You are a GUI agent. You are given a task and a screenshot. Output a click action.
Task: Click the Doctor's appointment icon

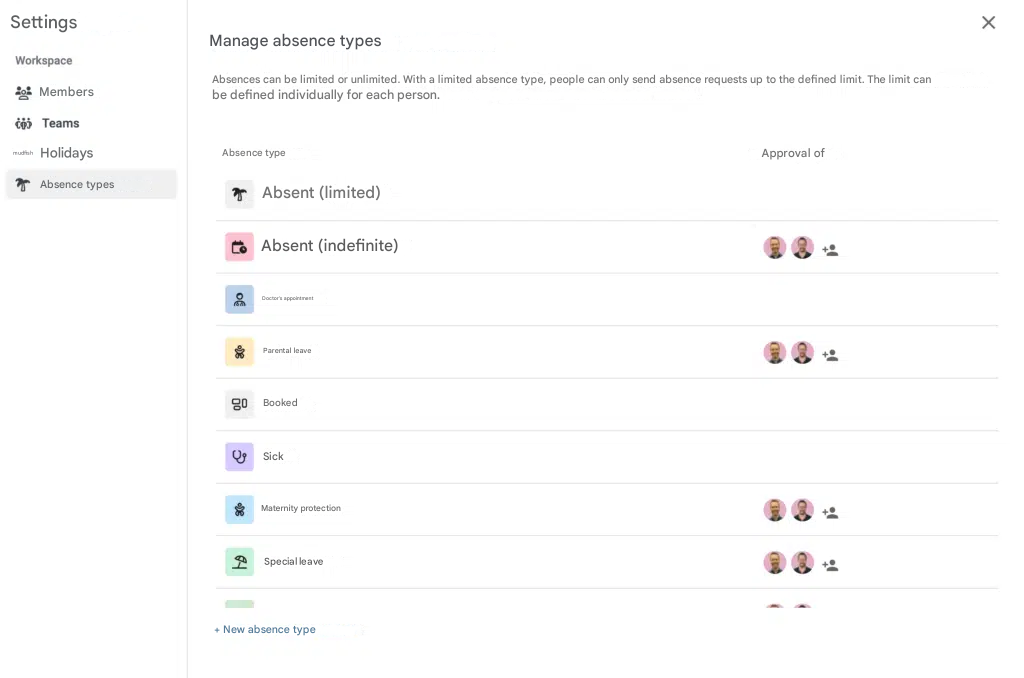[239, 299]
